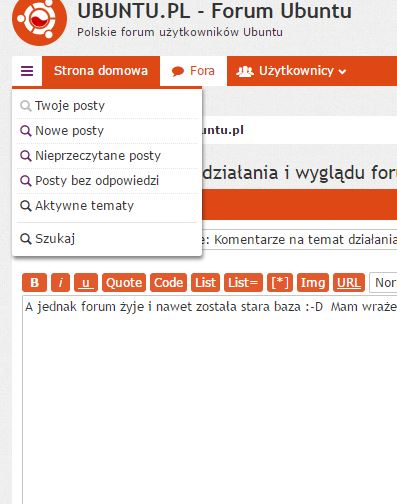Apply bold formatting with the B button
397x504 pixels.
pyautogui.click(x=34, y=283)
